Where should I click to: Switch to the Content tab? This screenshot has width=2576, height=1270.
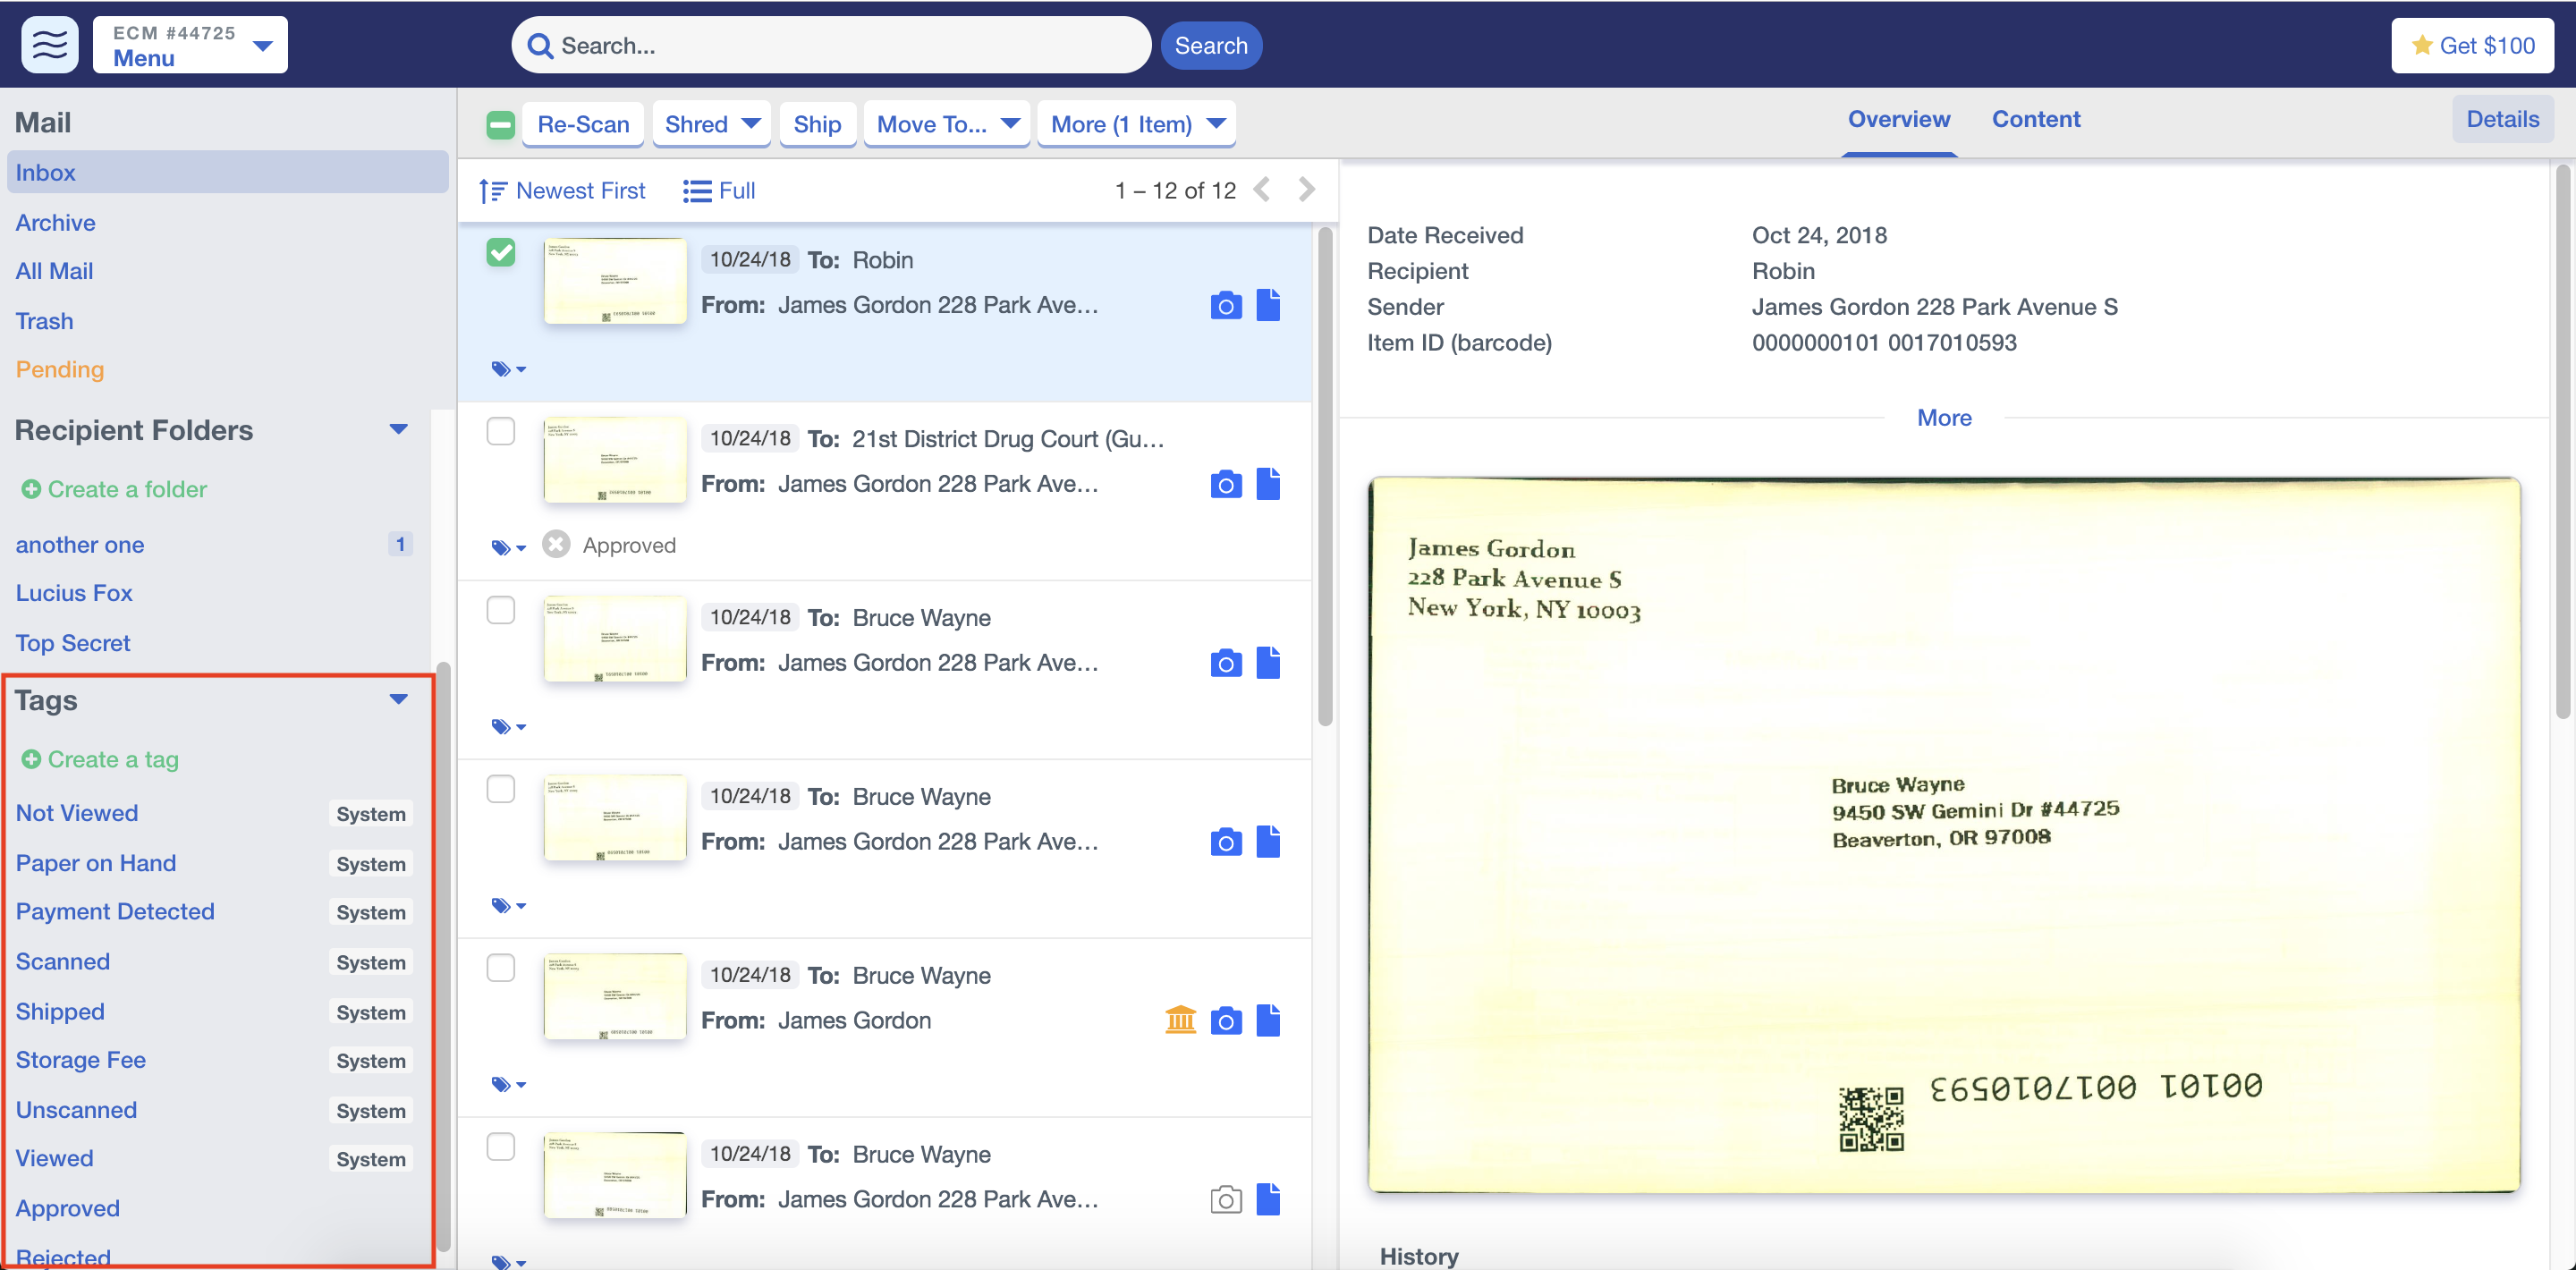pyautogui.click(x=2035, y=119)
